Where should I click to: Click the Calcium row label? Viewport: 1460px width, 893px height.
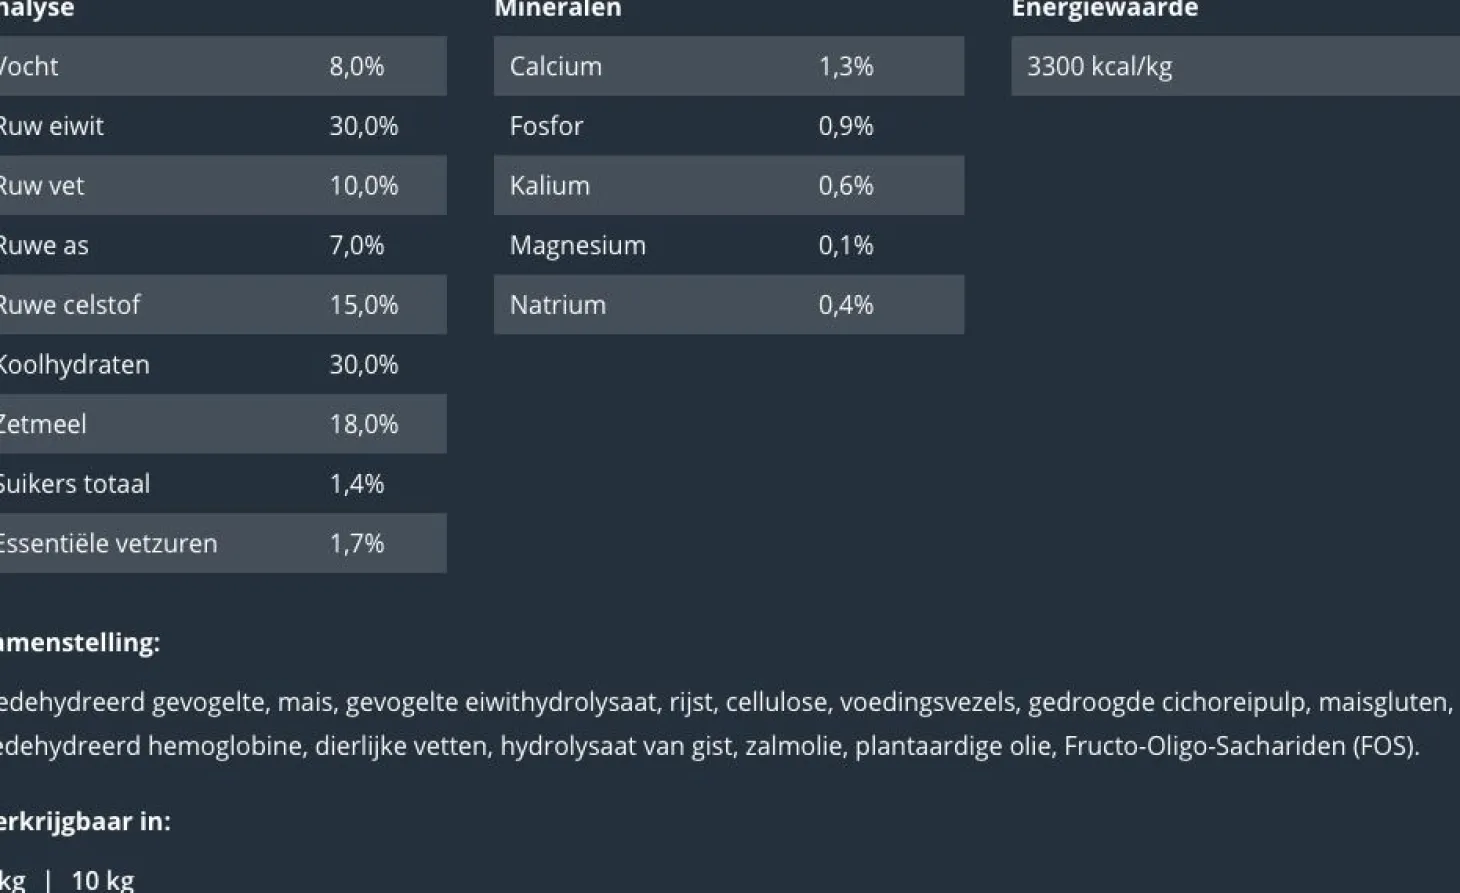point(555,66)
